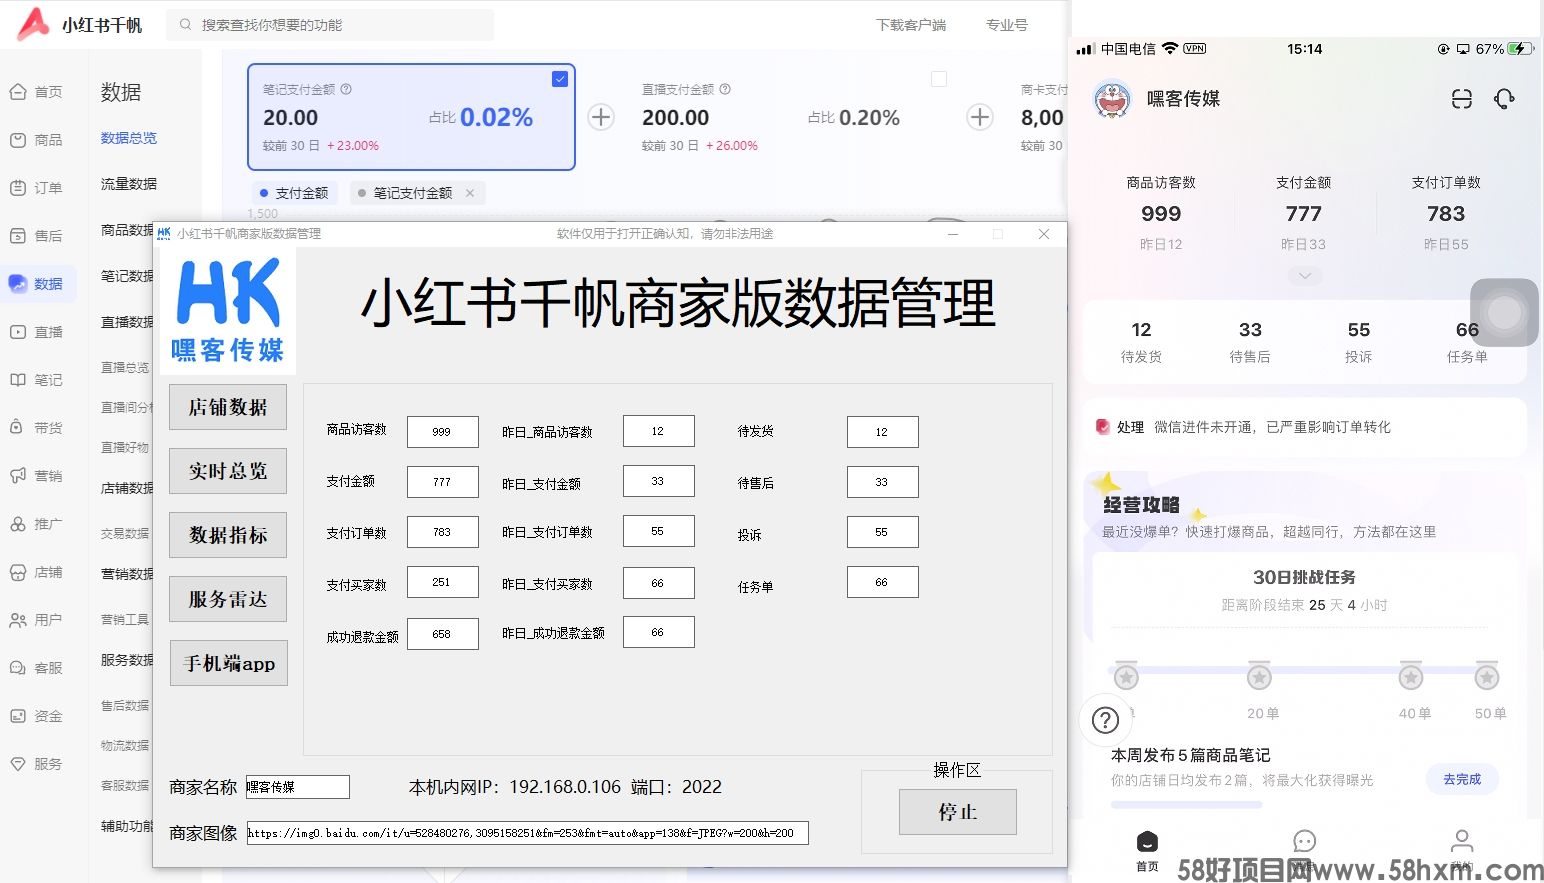The width and height of the screenshot is (1544, 883).
Task: Click the plus icon after 笔记支付金额 card
Action: (601, 117)
